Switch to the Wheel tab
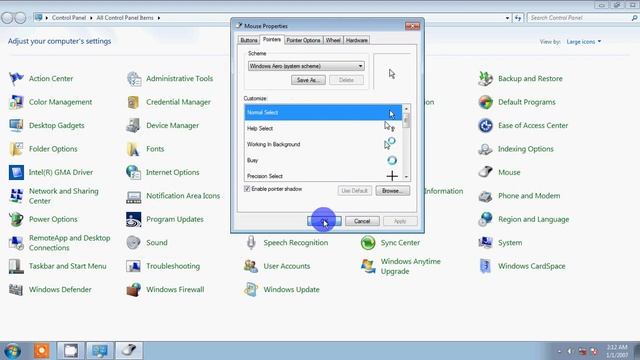Screen dimensions: 640x360 point(333,40)
